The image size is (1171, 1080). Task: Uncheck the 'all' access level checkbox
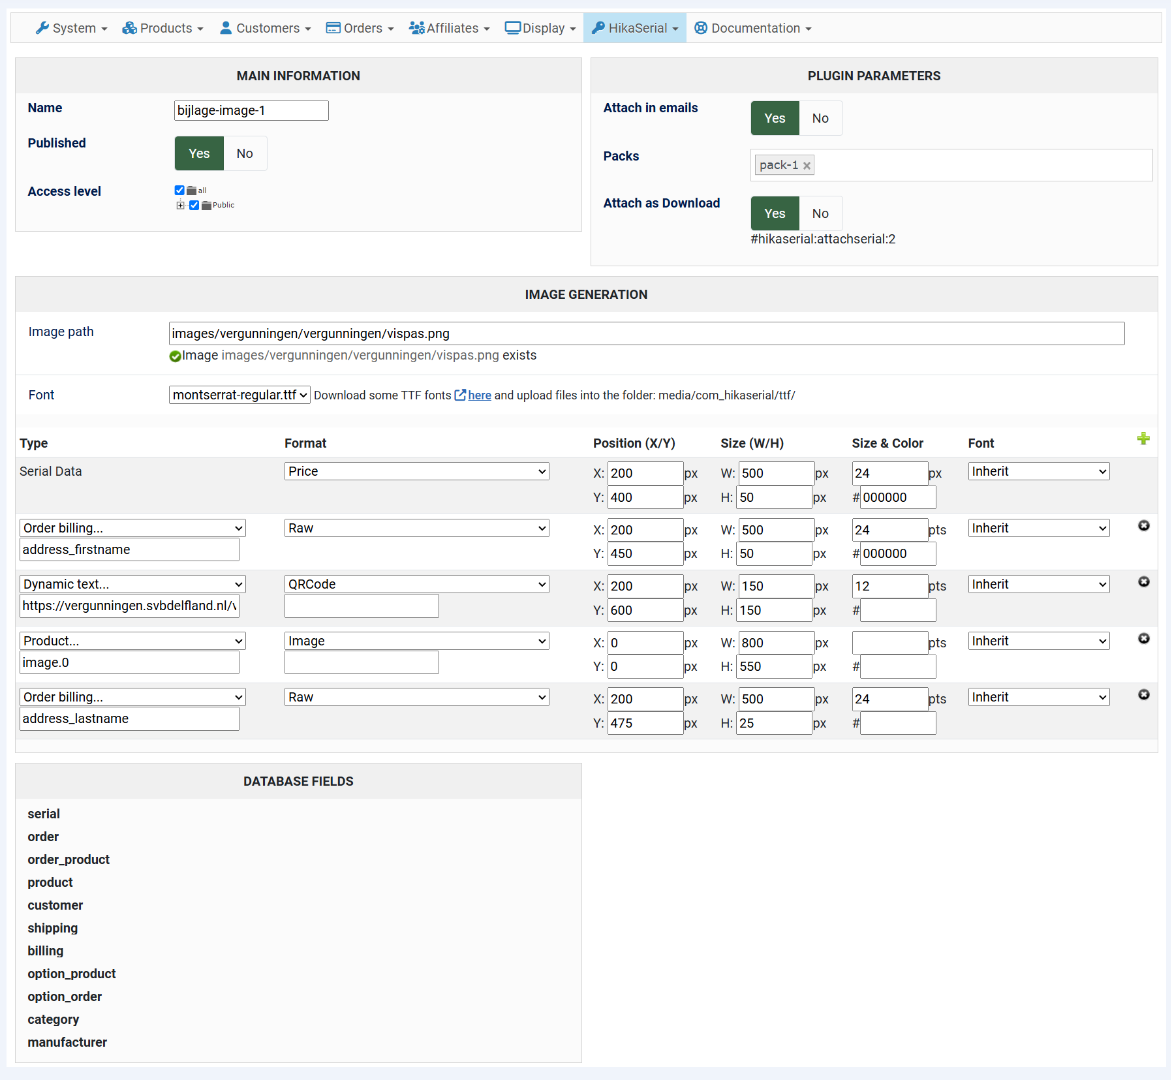pos(180,190)
